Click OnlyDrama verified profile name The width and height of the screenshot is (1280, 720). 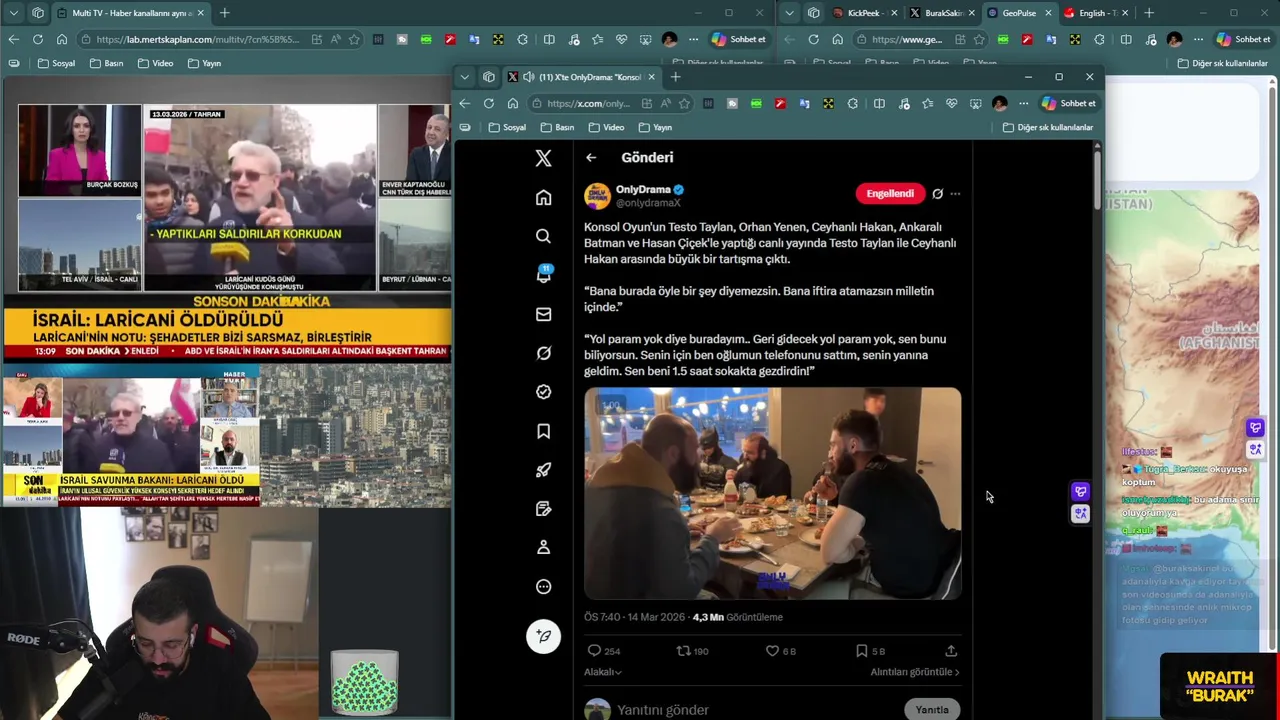click(x=643, y=189)
